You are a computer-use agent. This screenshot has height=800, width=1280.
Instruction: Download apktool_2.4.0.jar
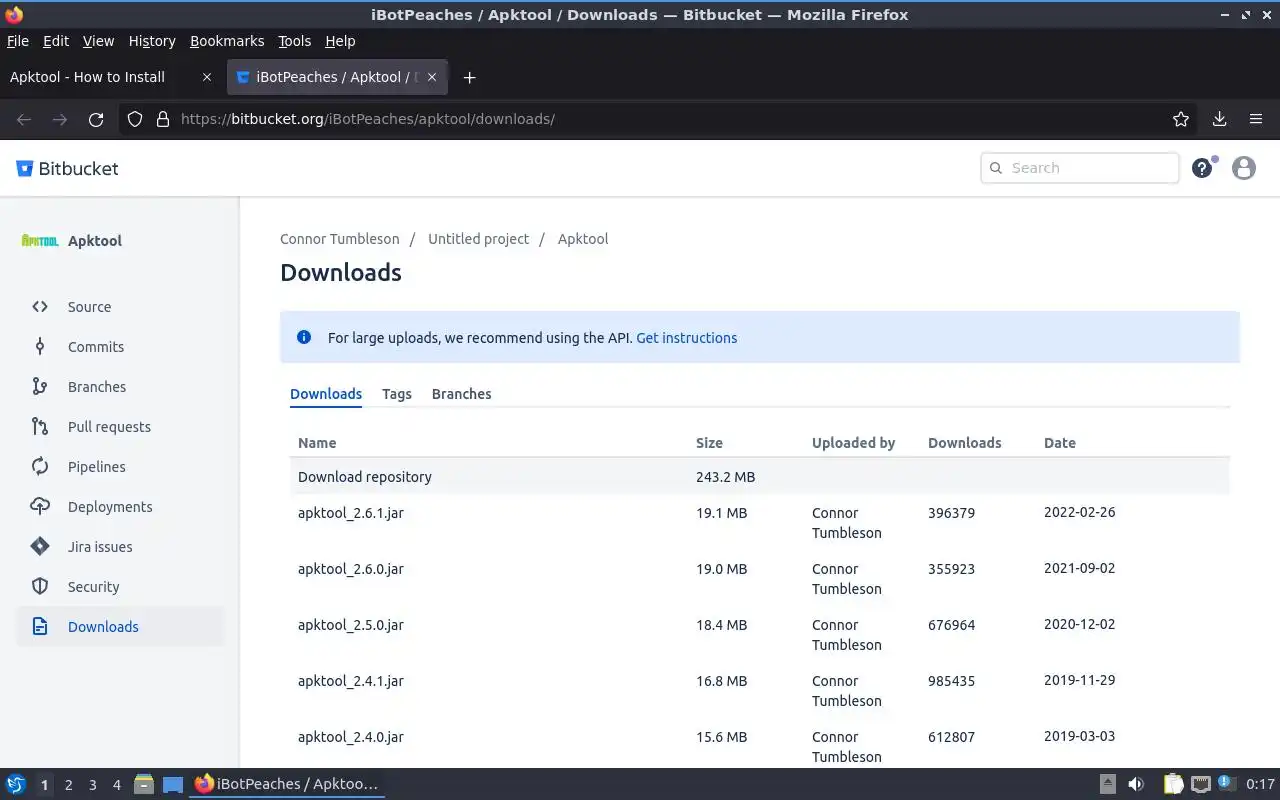(351, 737)
